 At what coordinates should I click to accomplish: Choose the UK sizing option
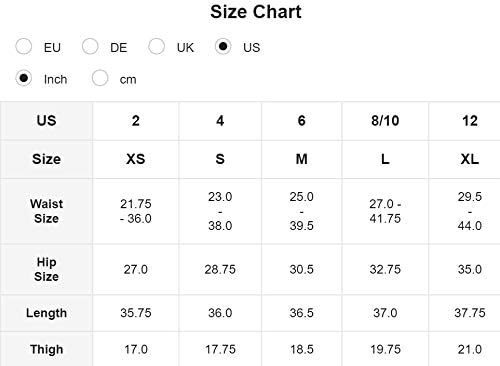pos(157,46)
